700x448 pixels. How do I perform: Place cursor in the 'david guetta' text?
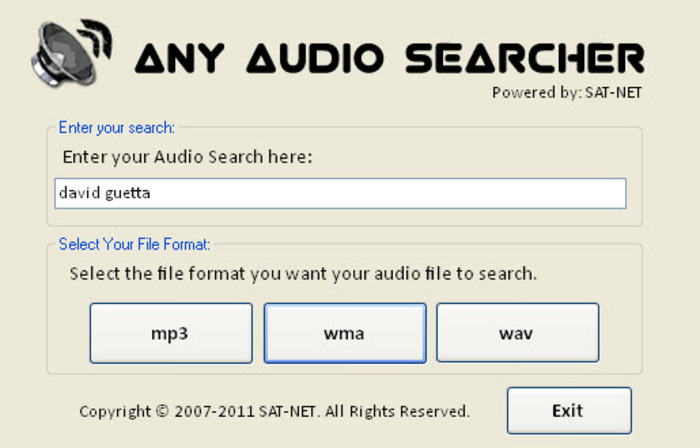pyautogui.click(x=104, y=193)
